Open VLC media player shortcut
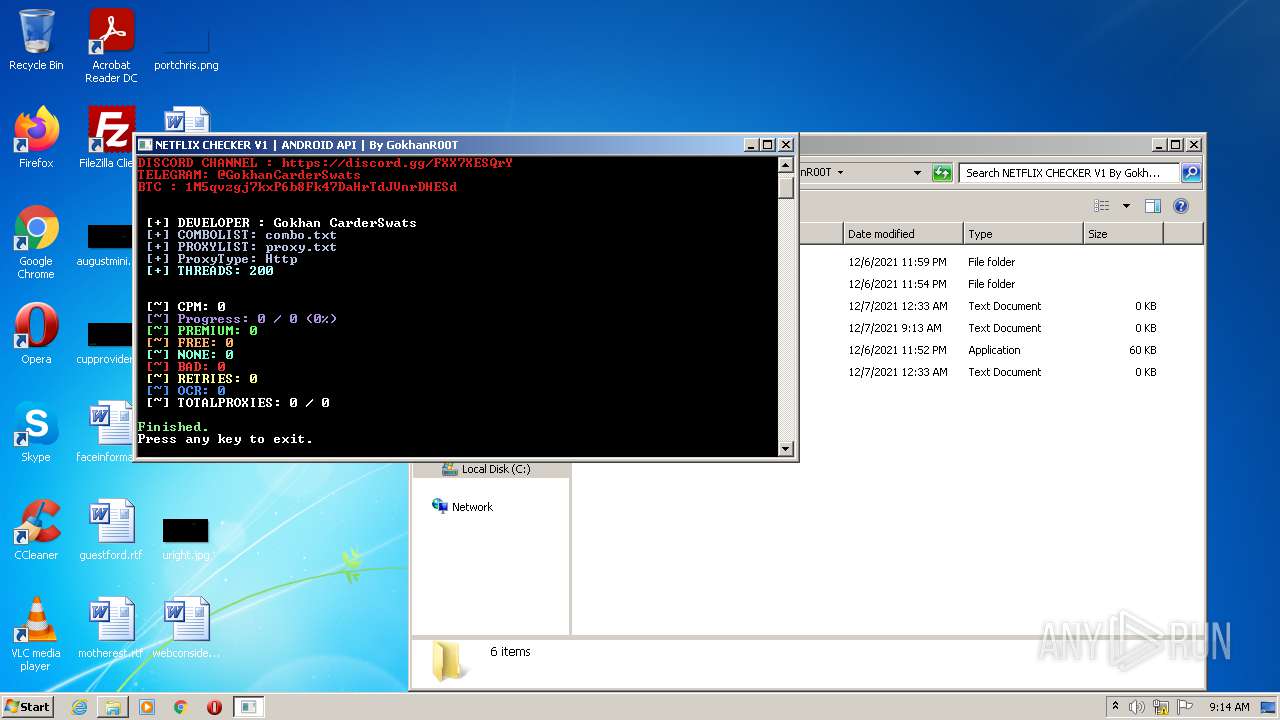The width and height of the screenshot is (1280, 720). pyautogui.click(x=36, y=634)
